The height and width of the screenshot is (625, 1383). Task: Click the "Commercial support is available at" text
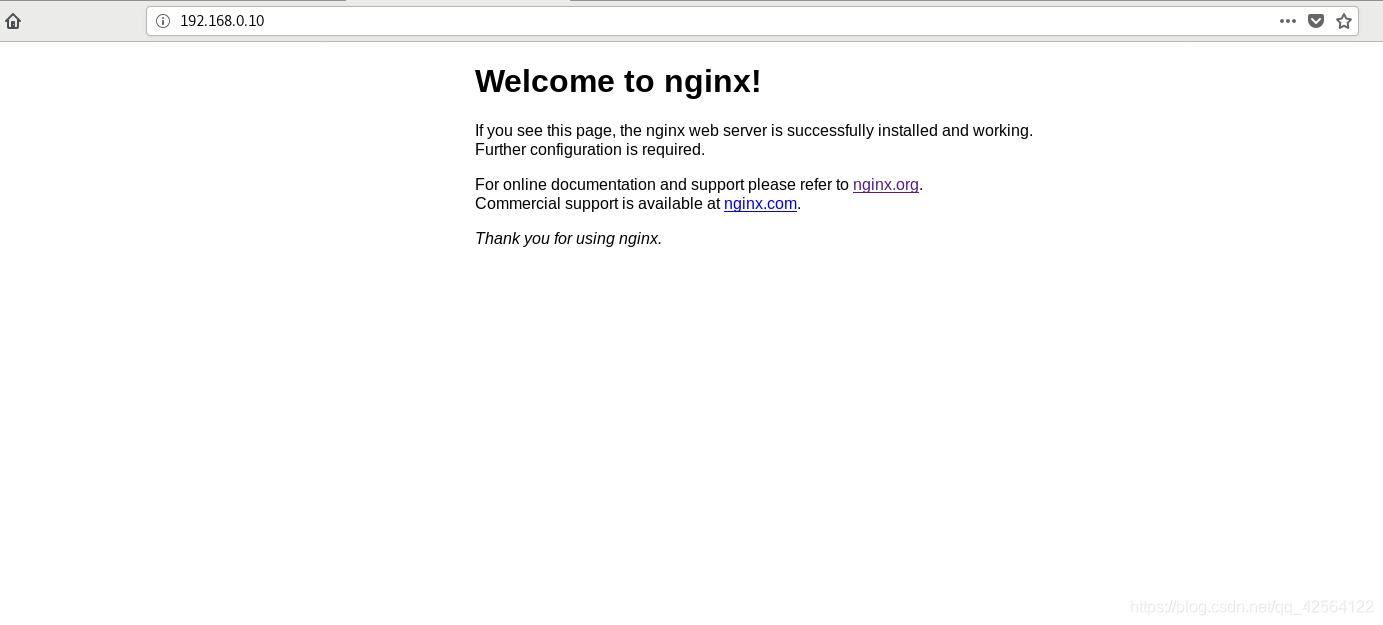click(597, 204)
